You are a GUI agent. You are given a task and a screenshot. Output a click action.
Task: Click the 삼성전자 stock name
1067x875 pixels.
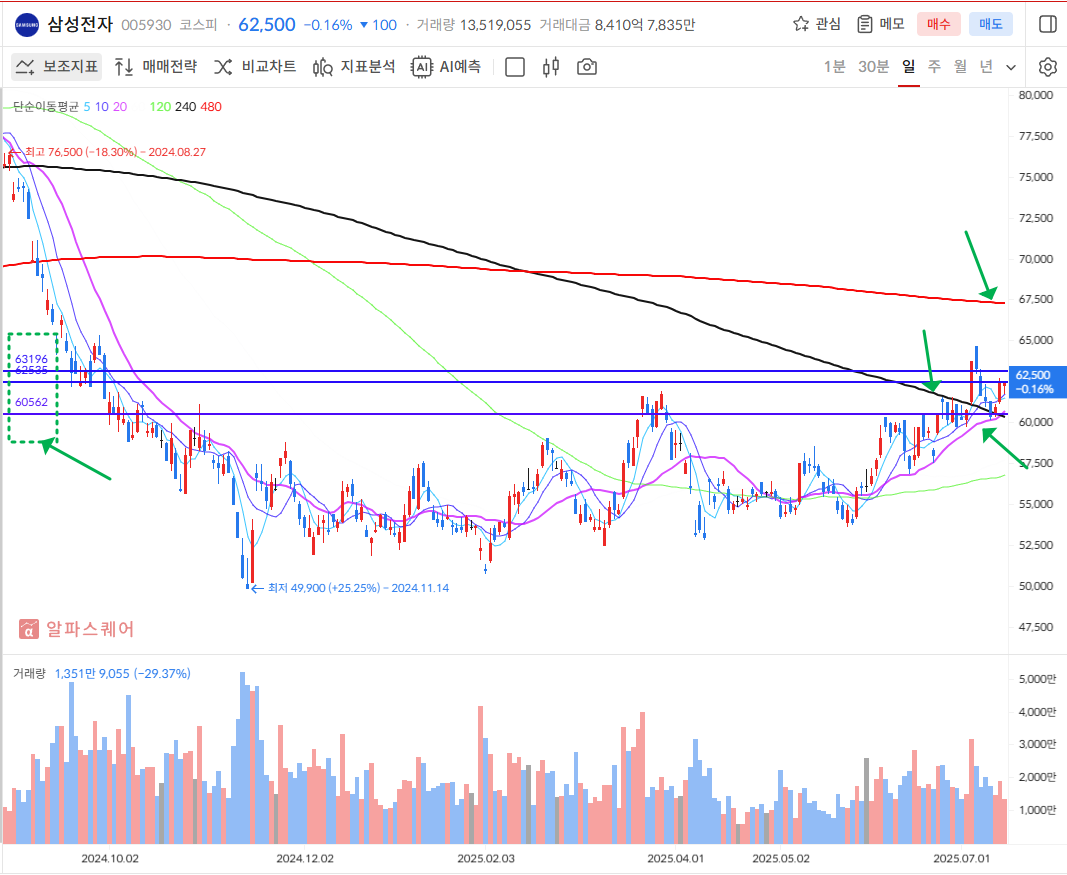[80, 24]
